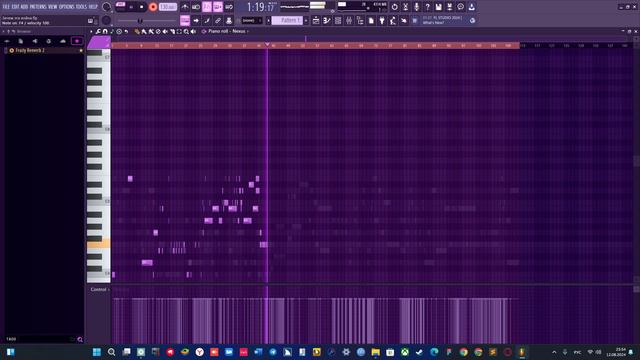
Task: Open Windows Start button in taskbar
Action: tap(96, 352)
